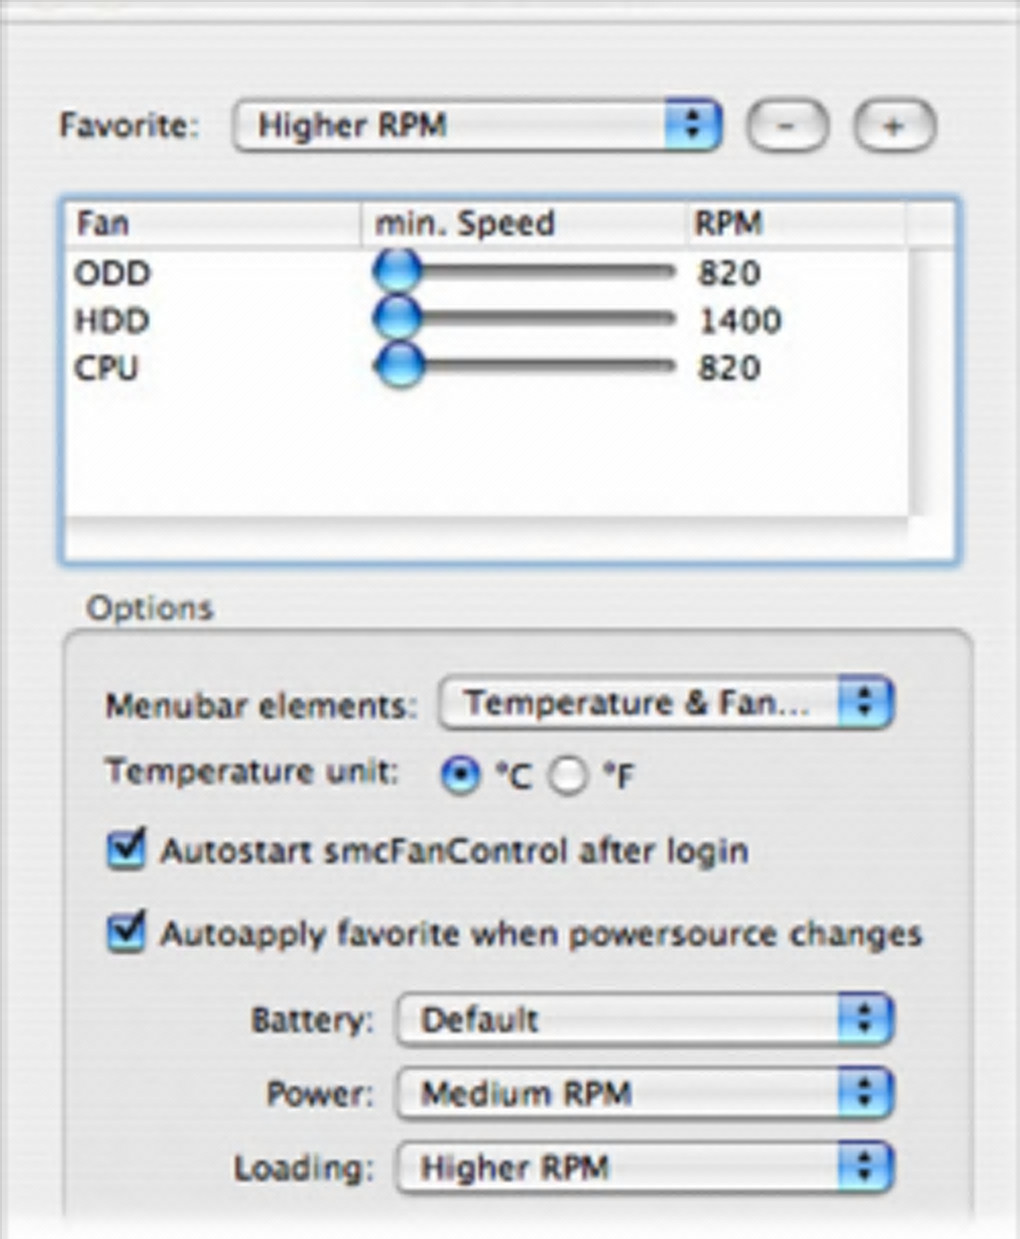Click the Fan column header
1020x1239 pixels.
pos(212,223)
